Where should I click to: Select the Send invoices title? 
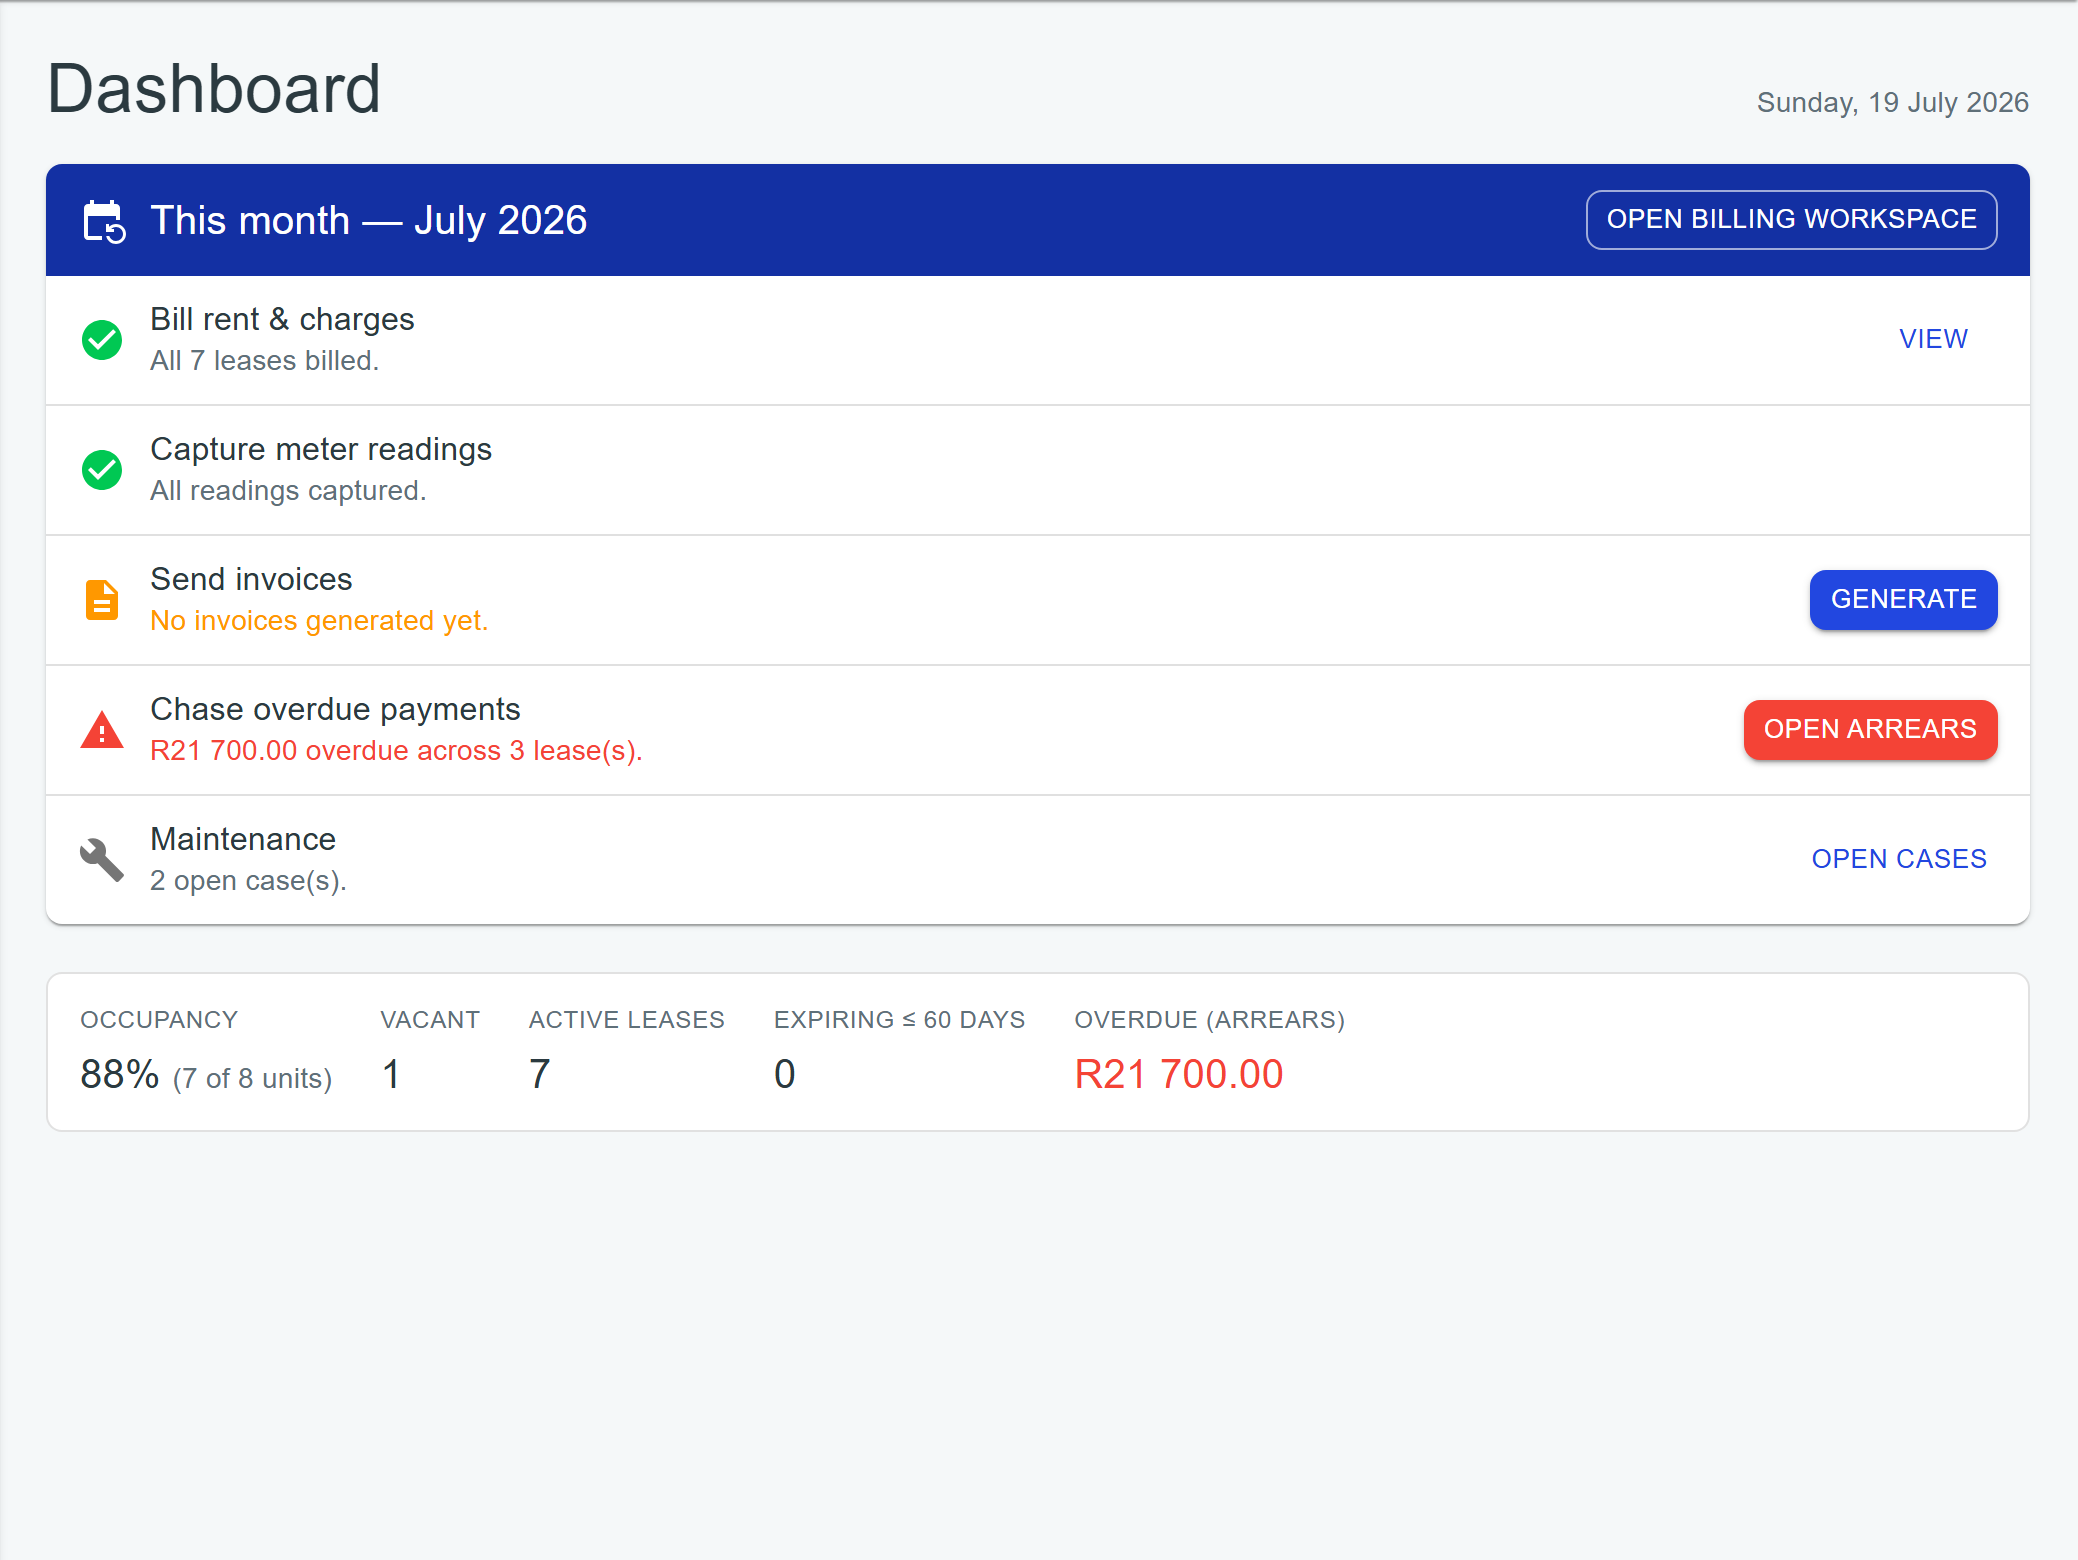[x=251, y=579]
